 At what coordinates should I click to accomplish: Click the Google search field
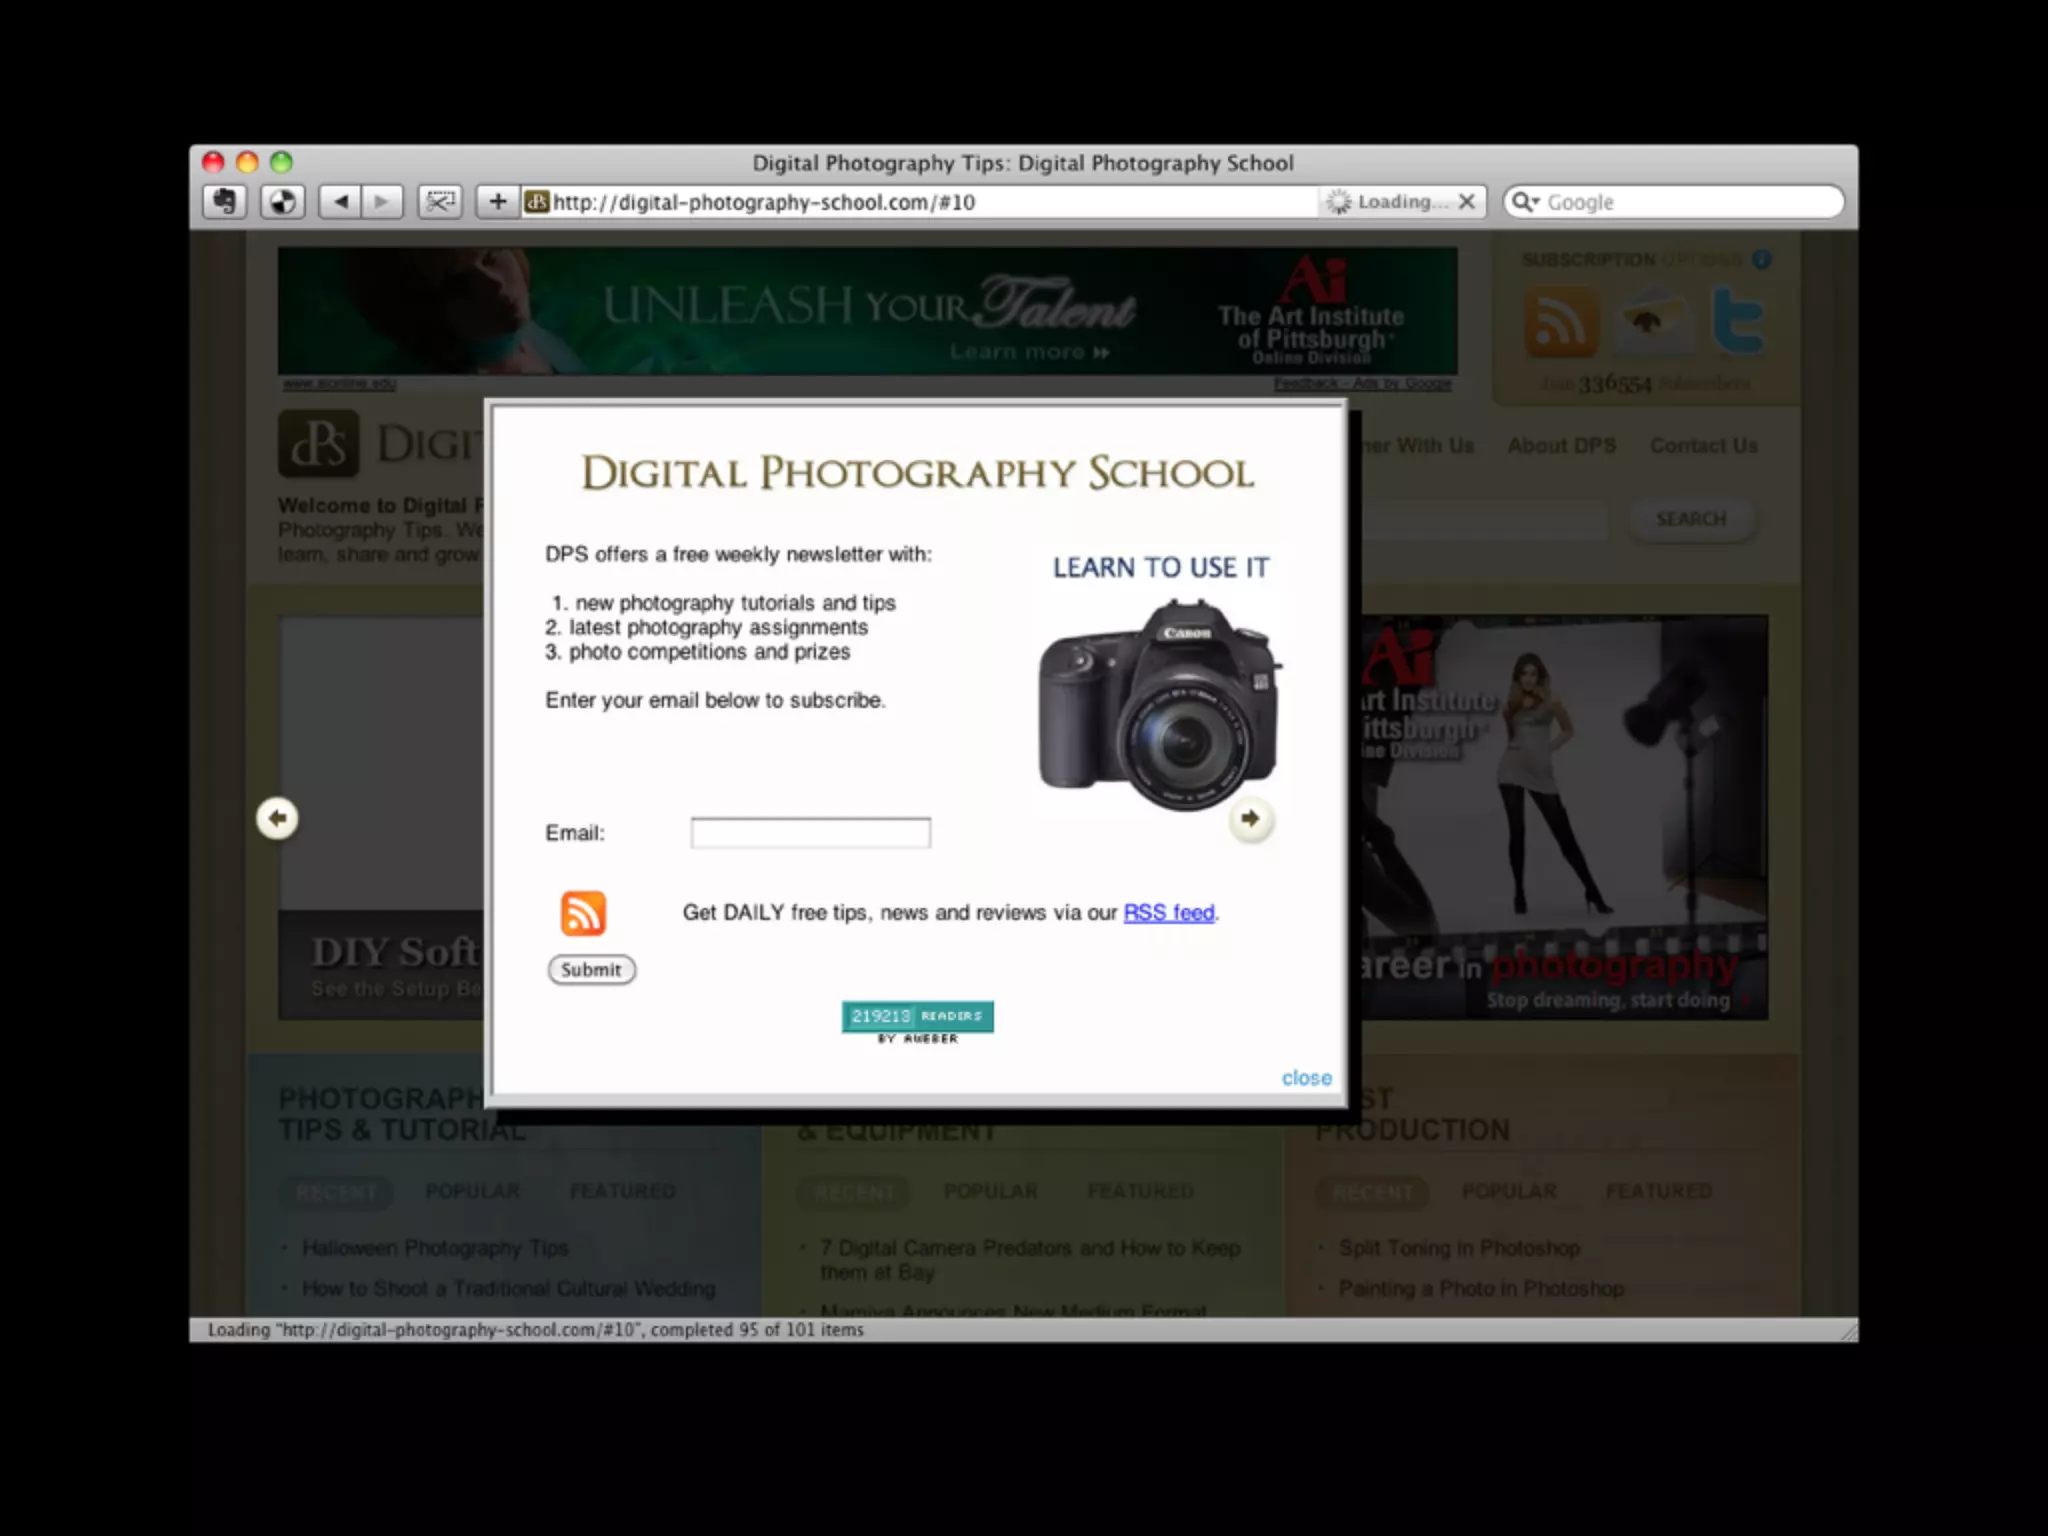click(1690, 202)
